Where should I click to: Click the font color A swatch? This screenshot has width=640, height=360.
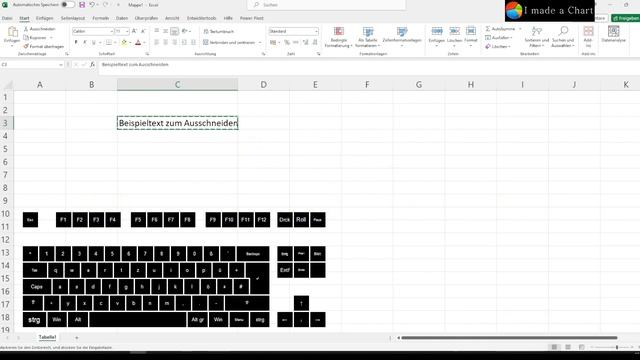pyautogui.click(x=138, y=42)
